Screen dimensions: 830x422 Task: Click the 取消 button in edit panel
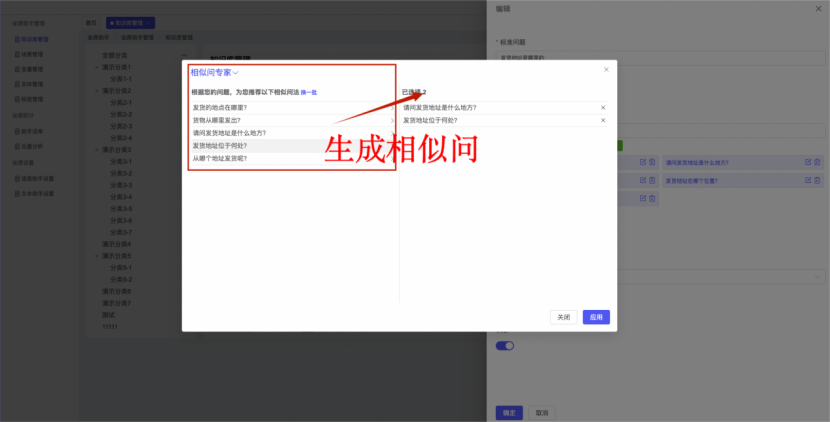541,412
